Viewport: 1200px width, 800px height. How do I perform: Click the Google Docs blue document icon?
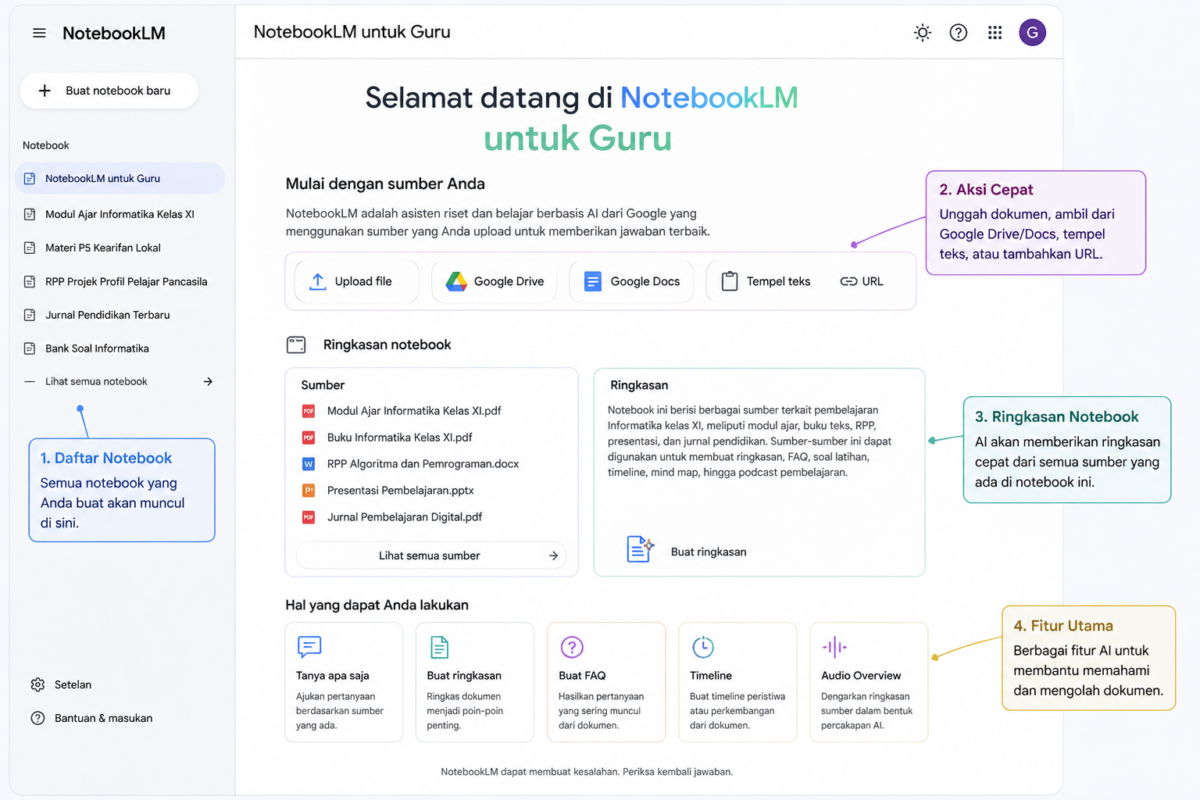tap(593, 282)
